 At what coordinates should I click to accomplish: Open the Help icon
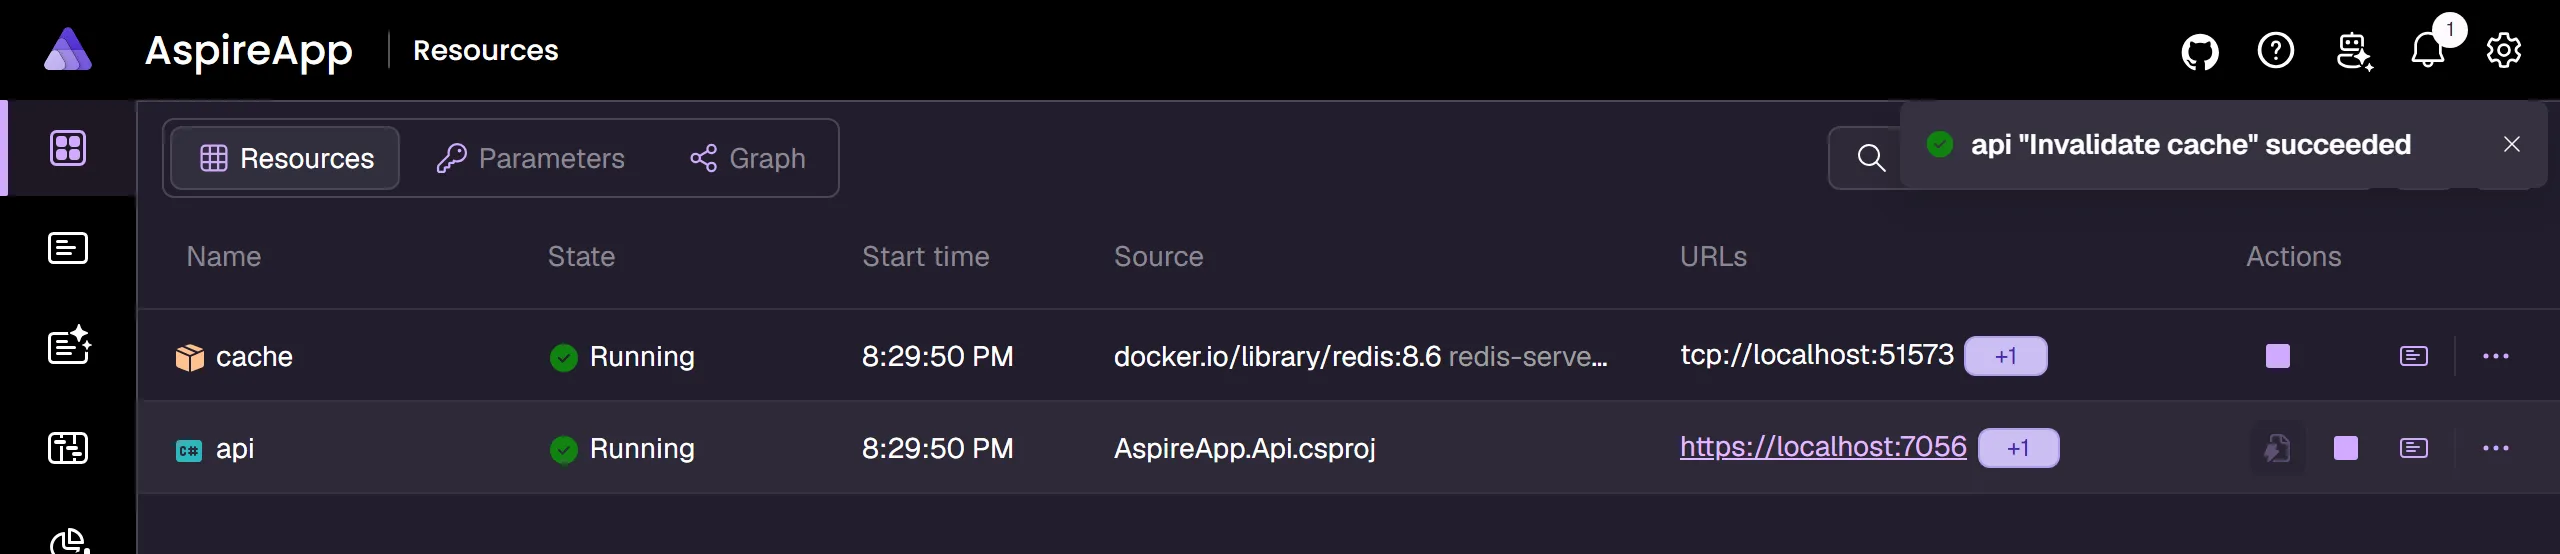tap(2276, 50)
